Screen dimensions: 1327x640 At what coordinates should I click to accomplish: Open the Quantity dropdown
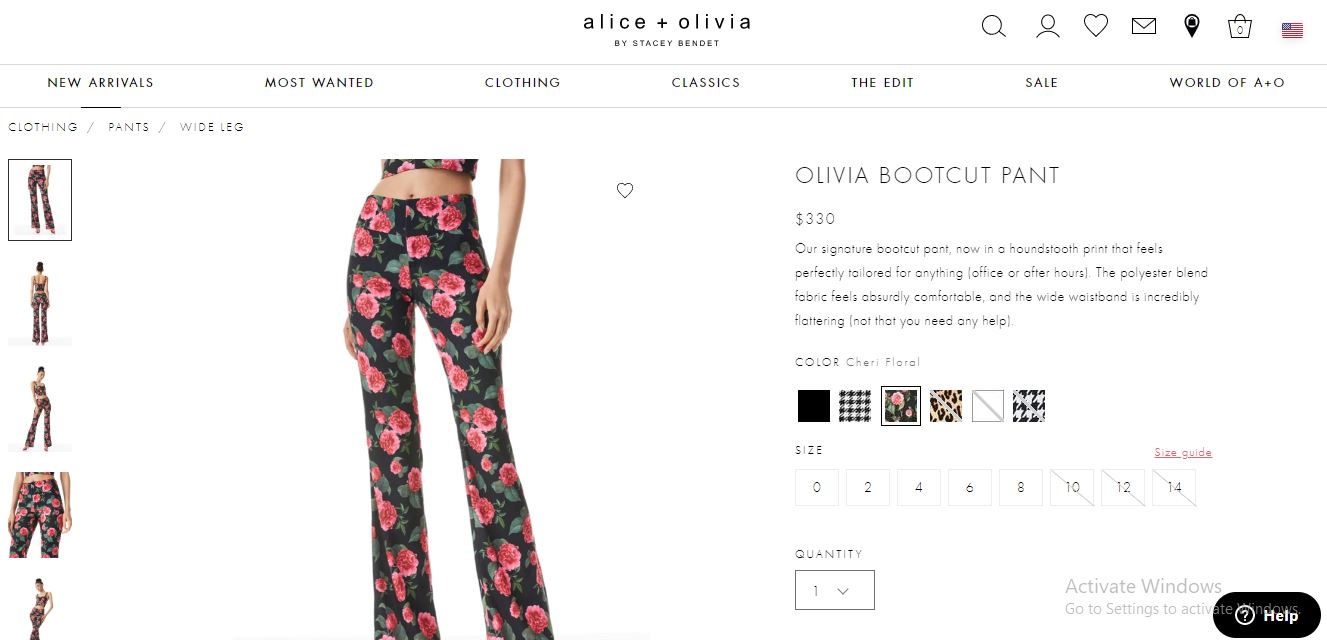coord(835,590)
